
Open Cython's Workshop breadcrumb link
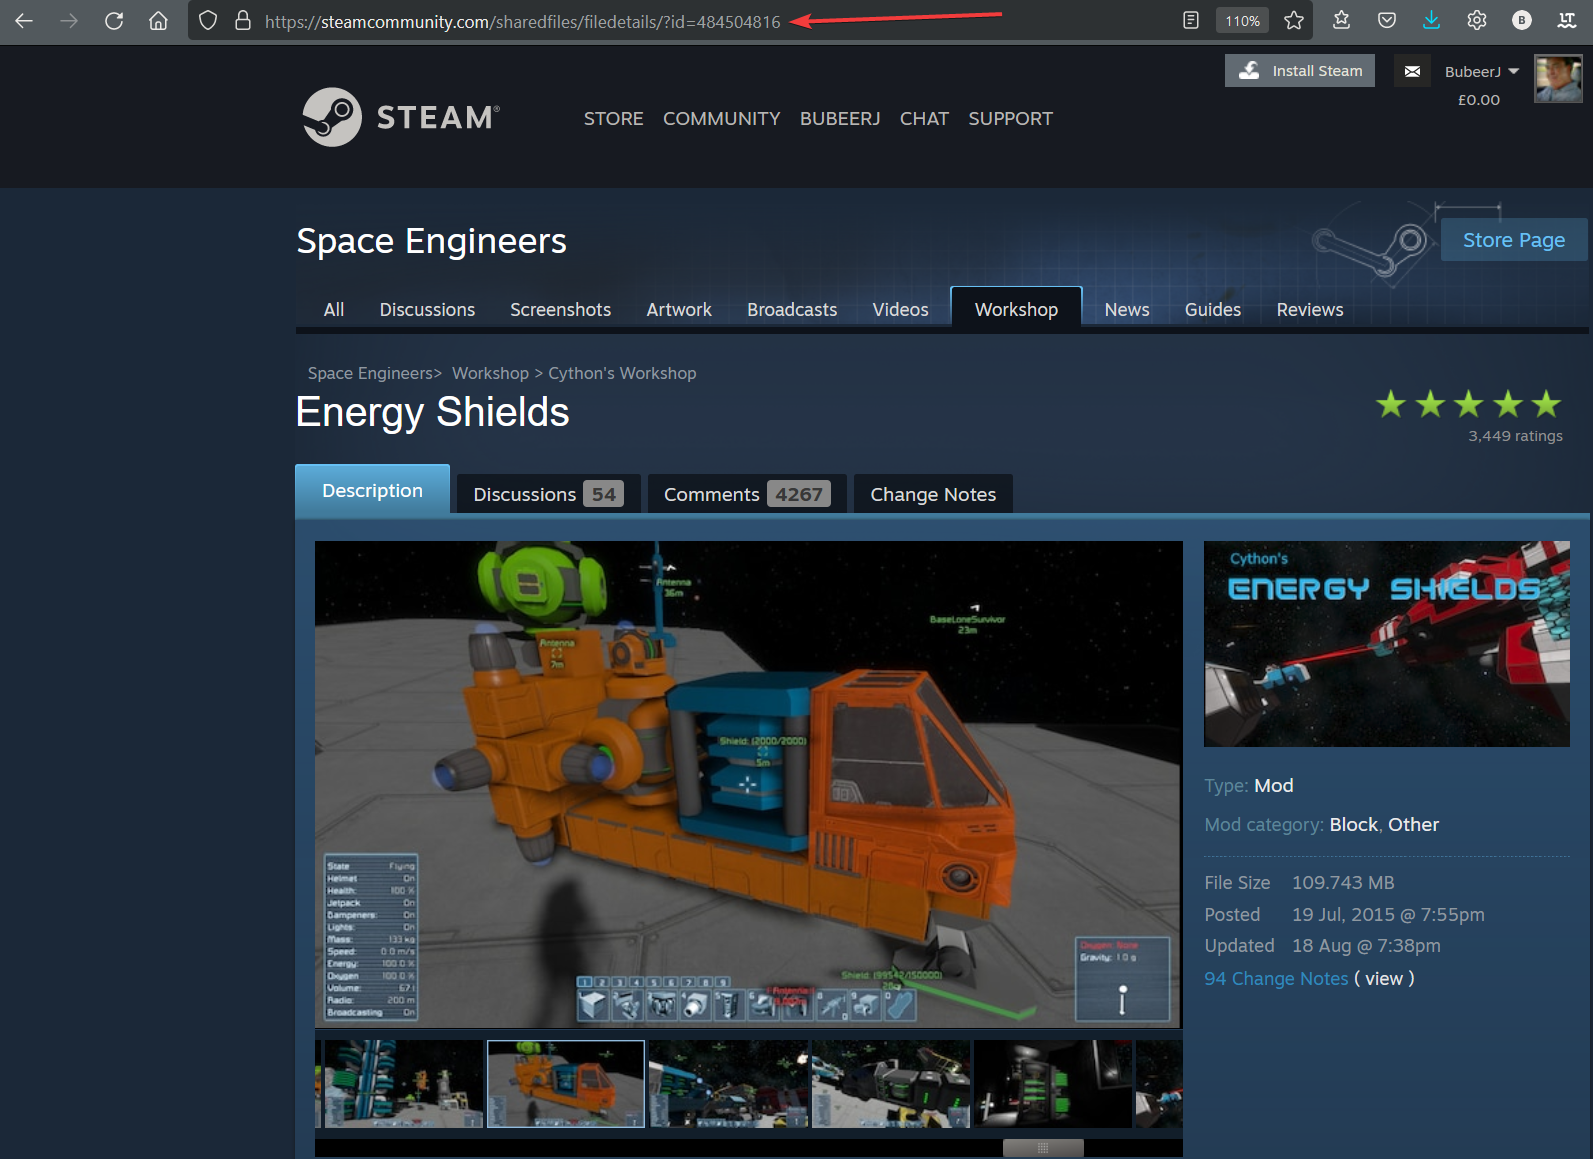click(622, 373)
